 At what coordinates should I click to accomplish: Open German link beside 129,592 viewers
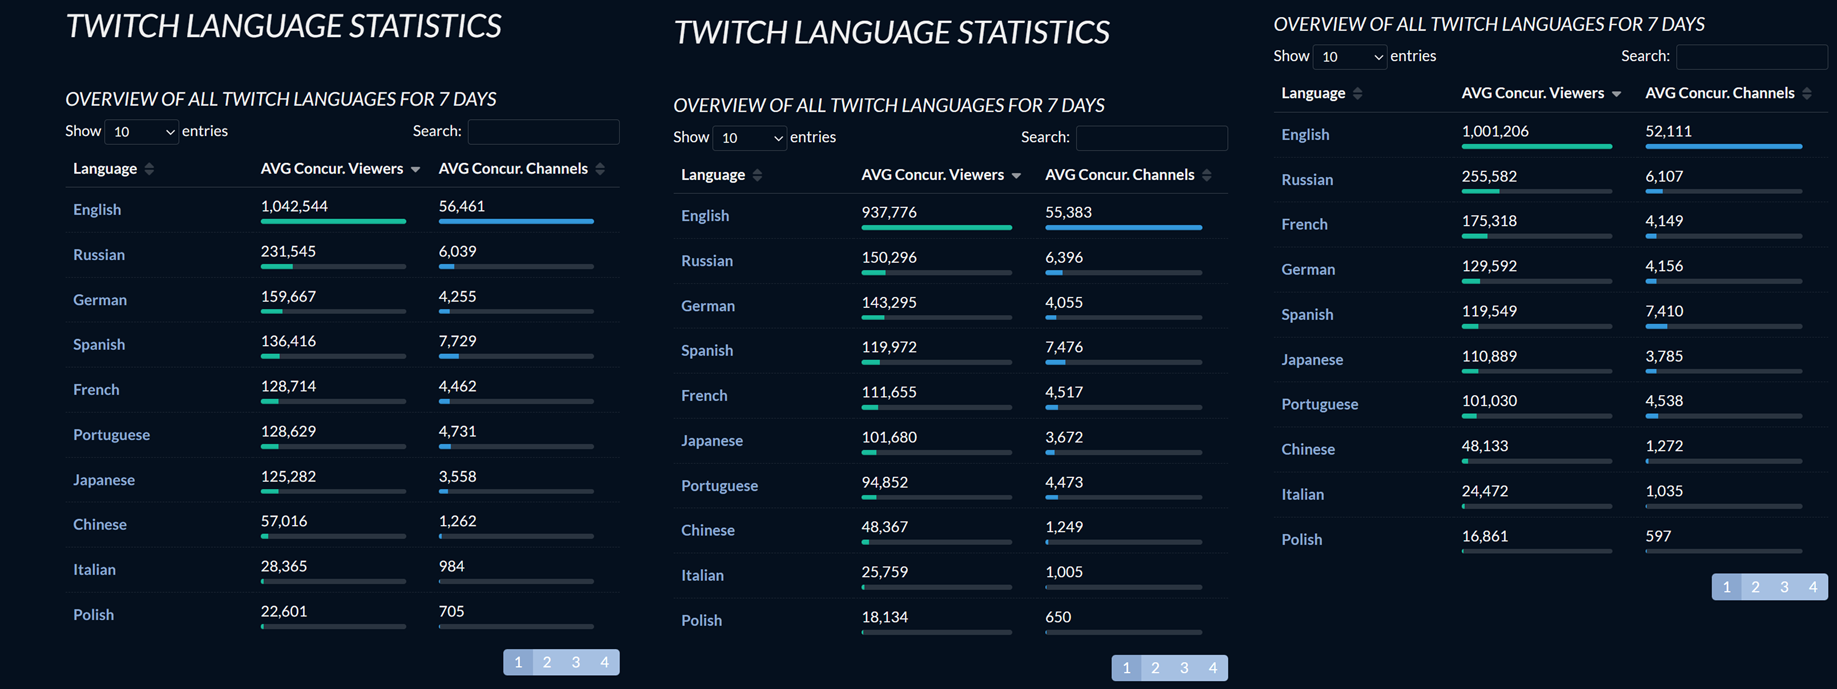pyautogui.click(x=1308, y=269)
